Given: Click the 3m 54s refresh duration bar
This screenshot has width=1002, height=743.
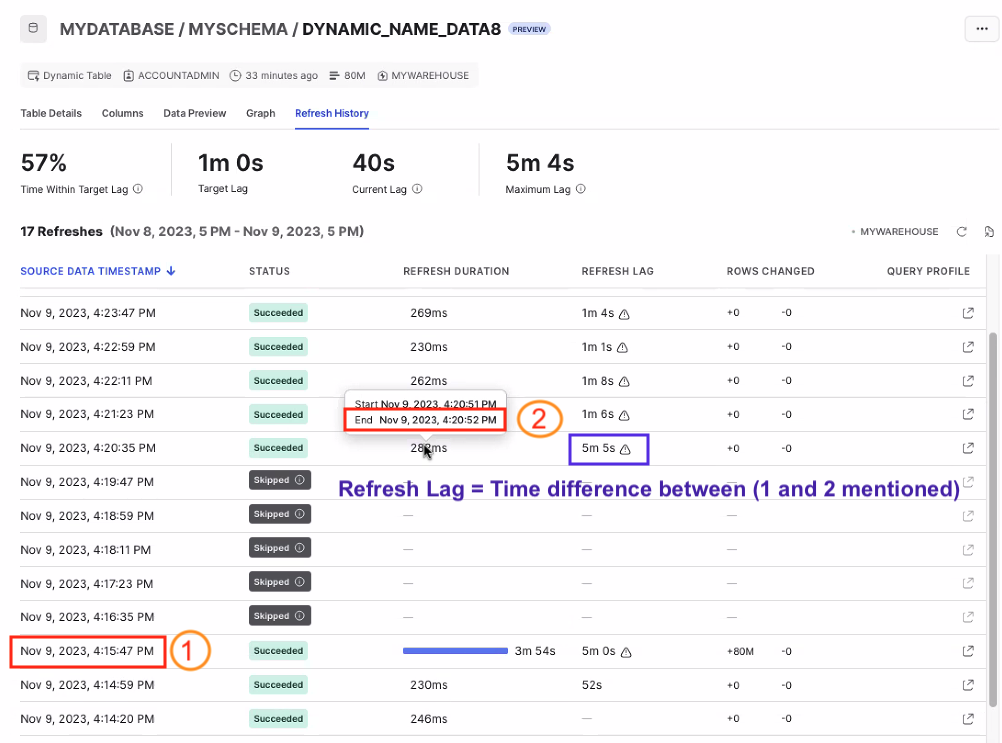Looking at the screenshot, I should tap(455, 651).
